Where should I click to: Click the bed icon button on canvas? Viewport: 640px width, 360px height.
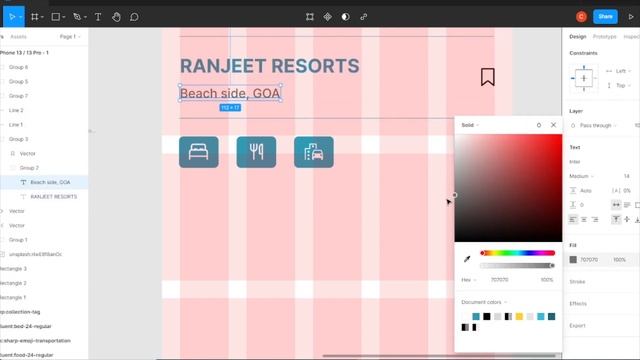(x=199, y=152)
